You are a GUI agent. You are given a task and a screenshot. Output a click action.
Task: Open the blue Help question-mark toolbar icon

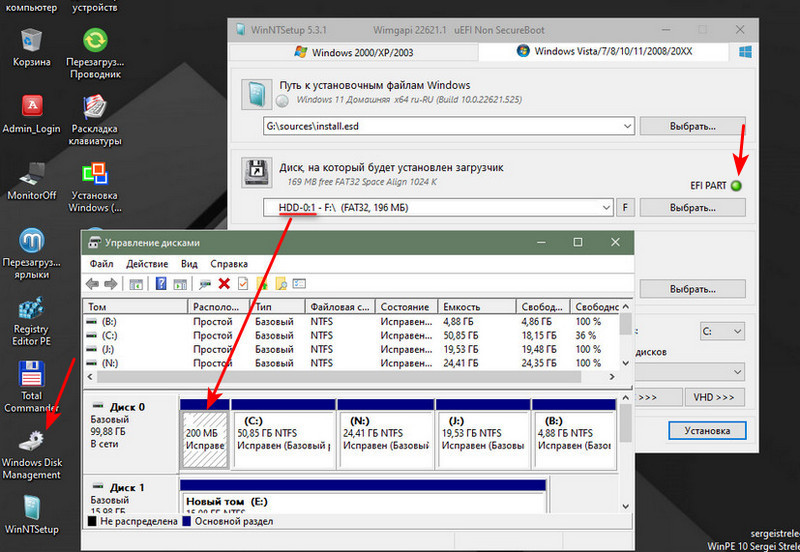[x=161, y=284]
